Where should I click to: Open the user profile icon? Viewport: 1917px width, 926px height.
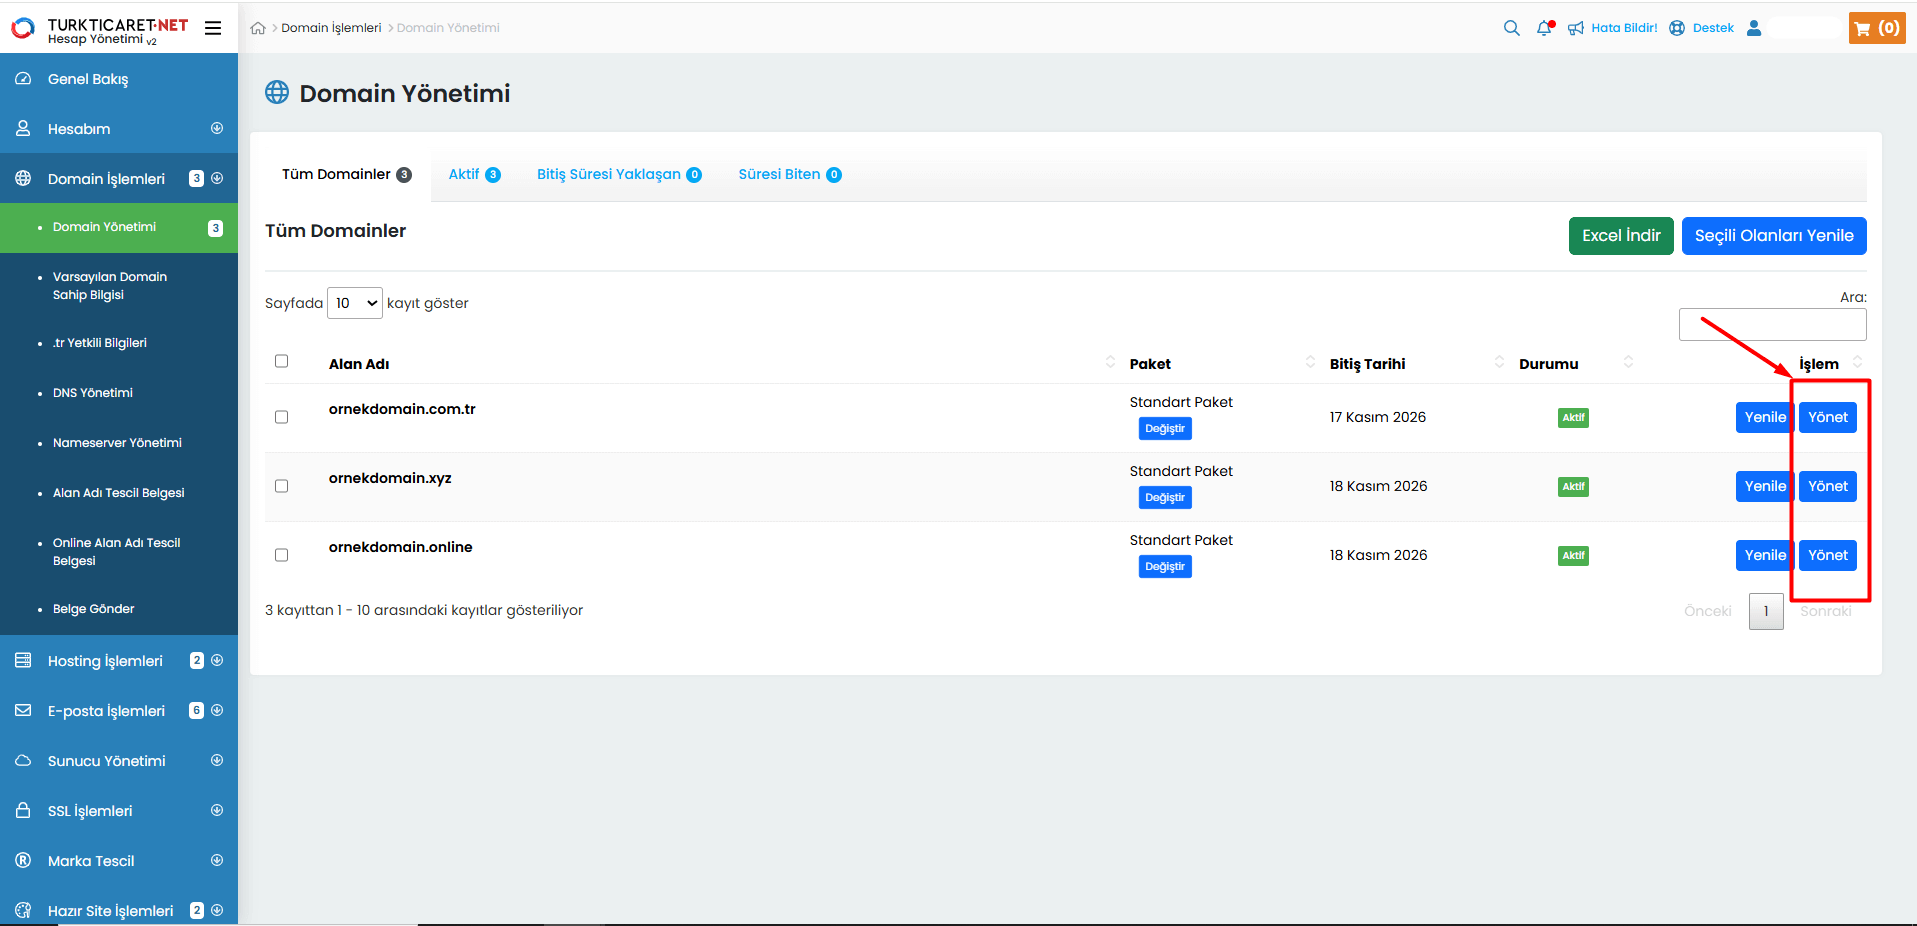pos(1754,28)
